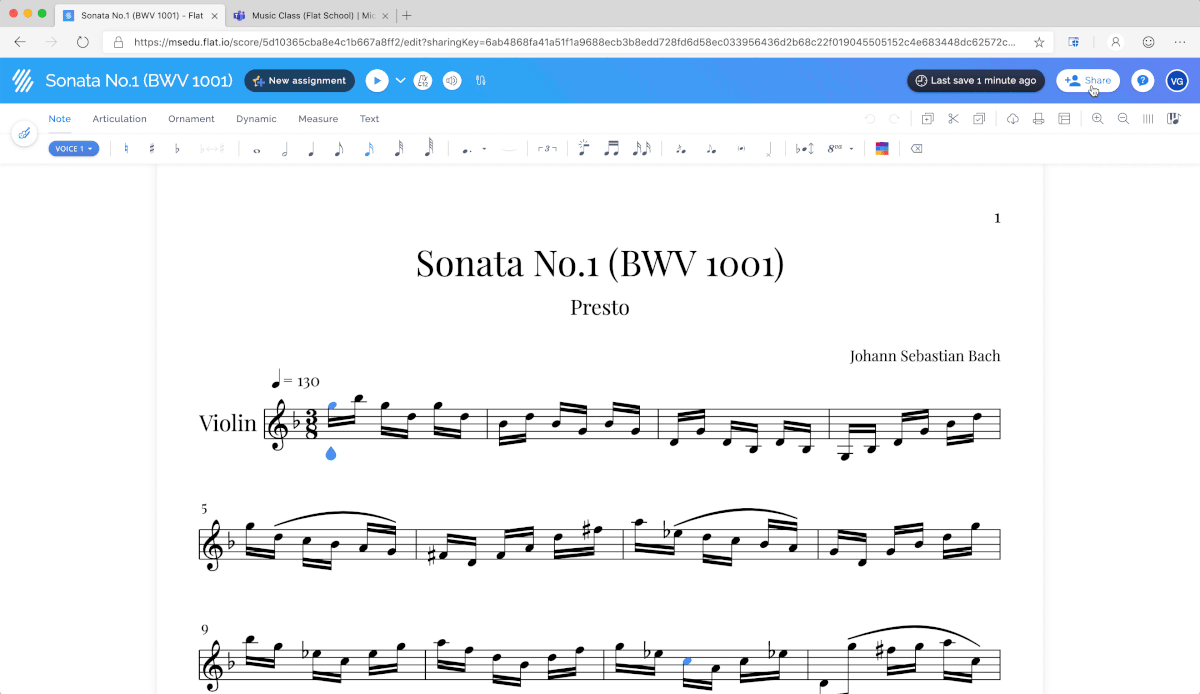Select the Measure tab
The width and height of the screenshot is (1200, 694).
[x=318, y=119]
